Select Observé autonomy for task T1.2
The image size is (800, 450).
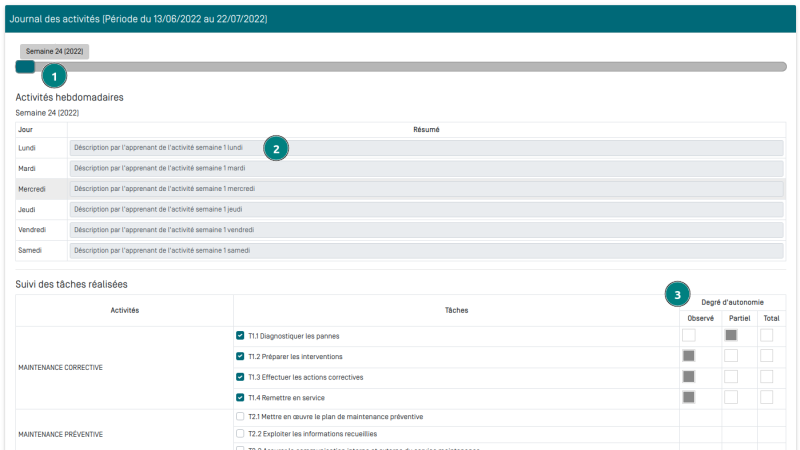[688, 356]
